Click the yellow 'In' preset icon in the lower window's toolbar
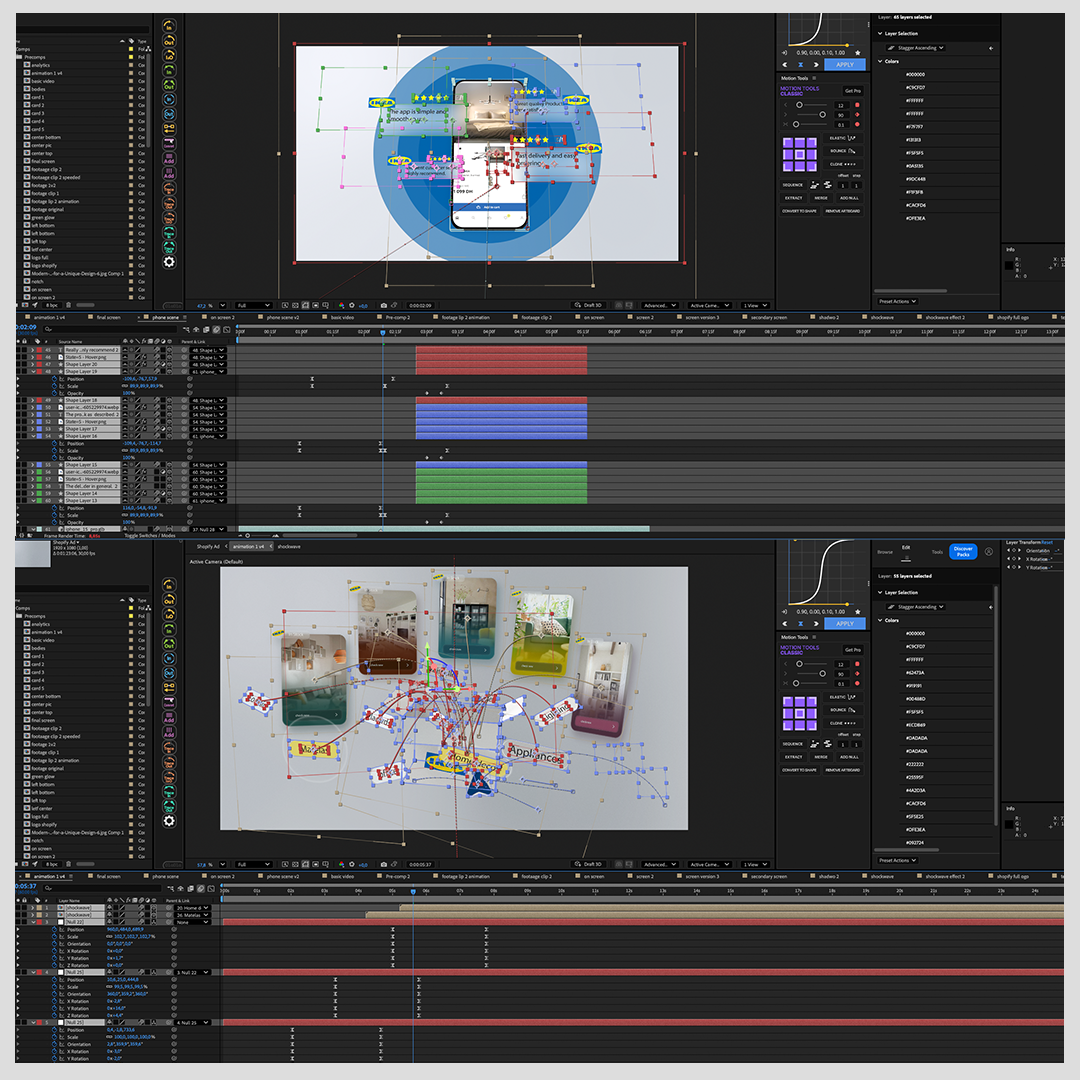 point(169,583)
